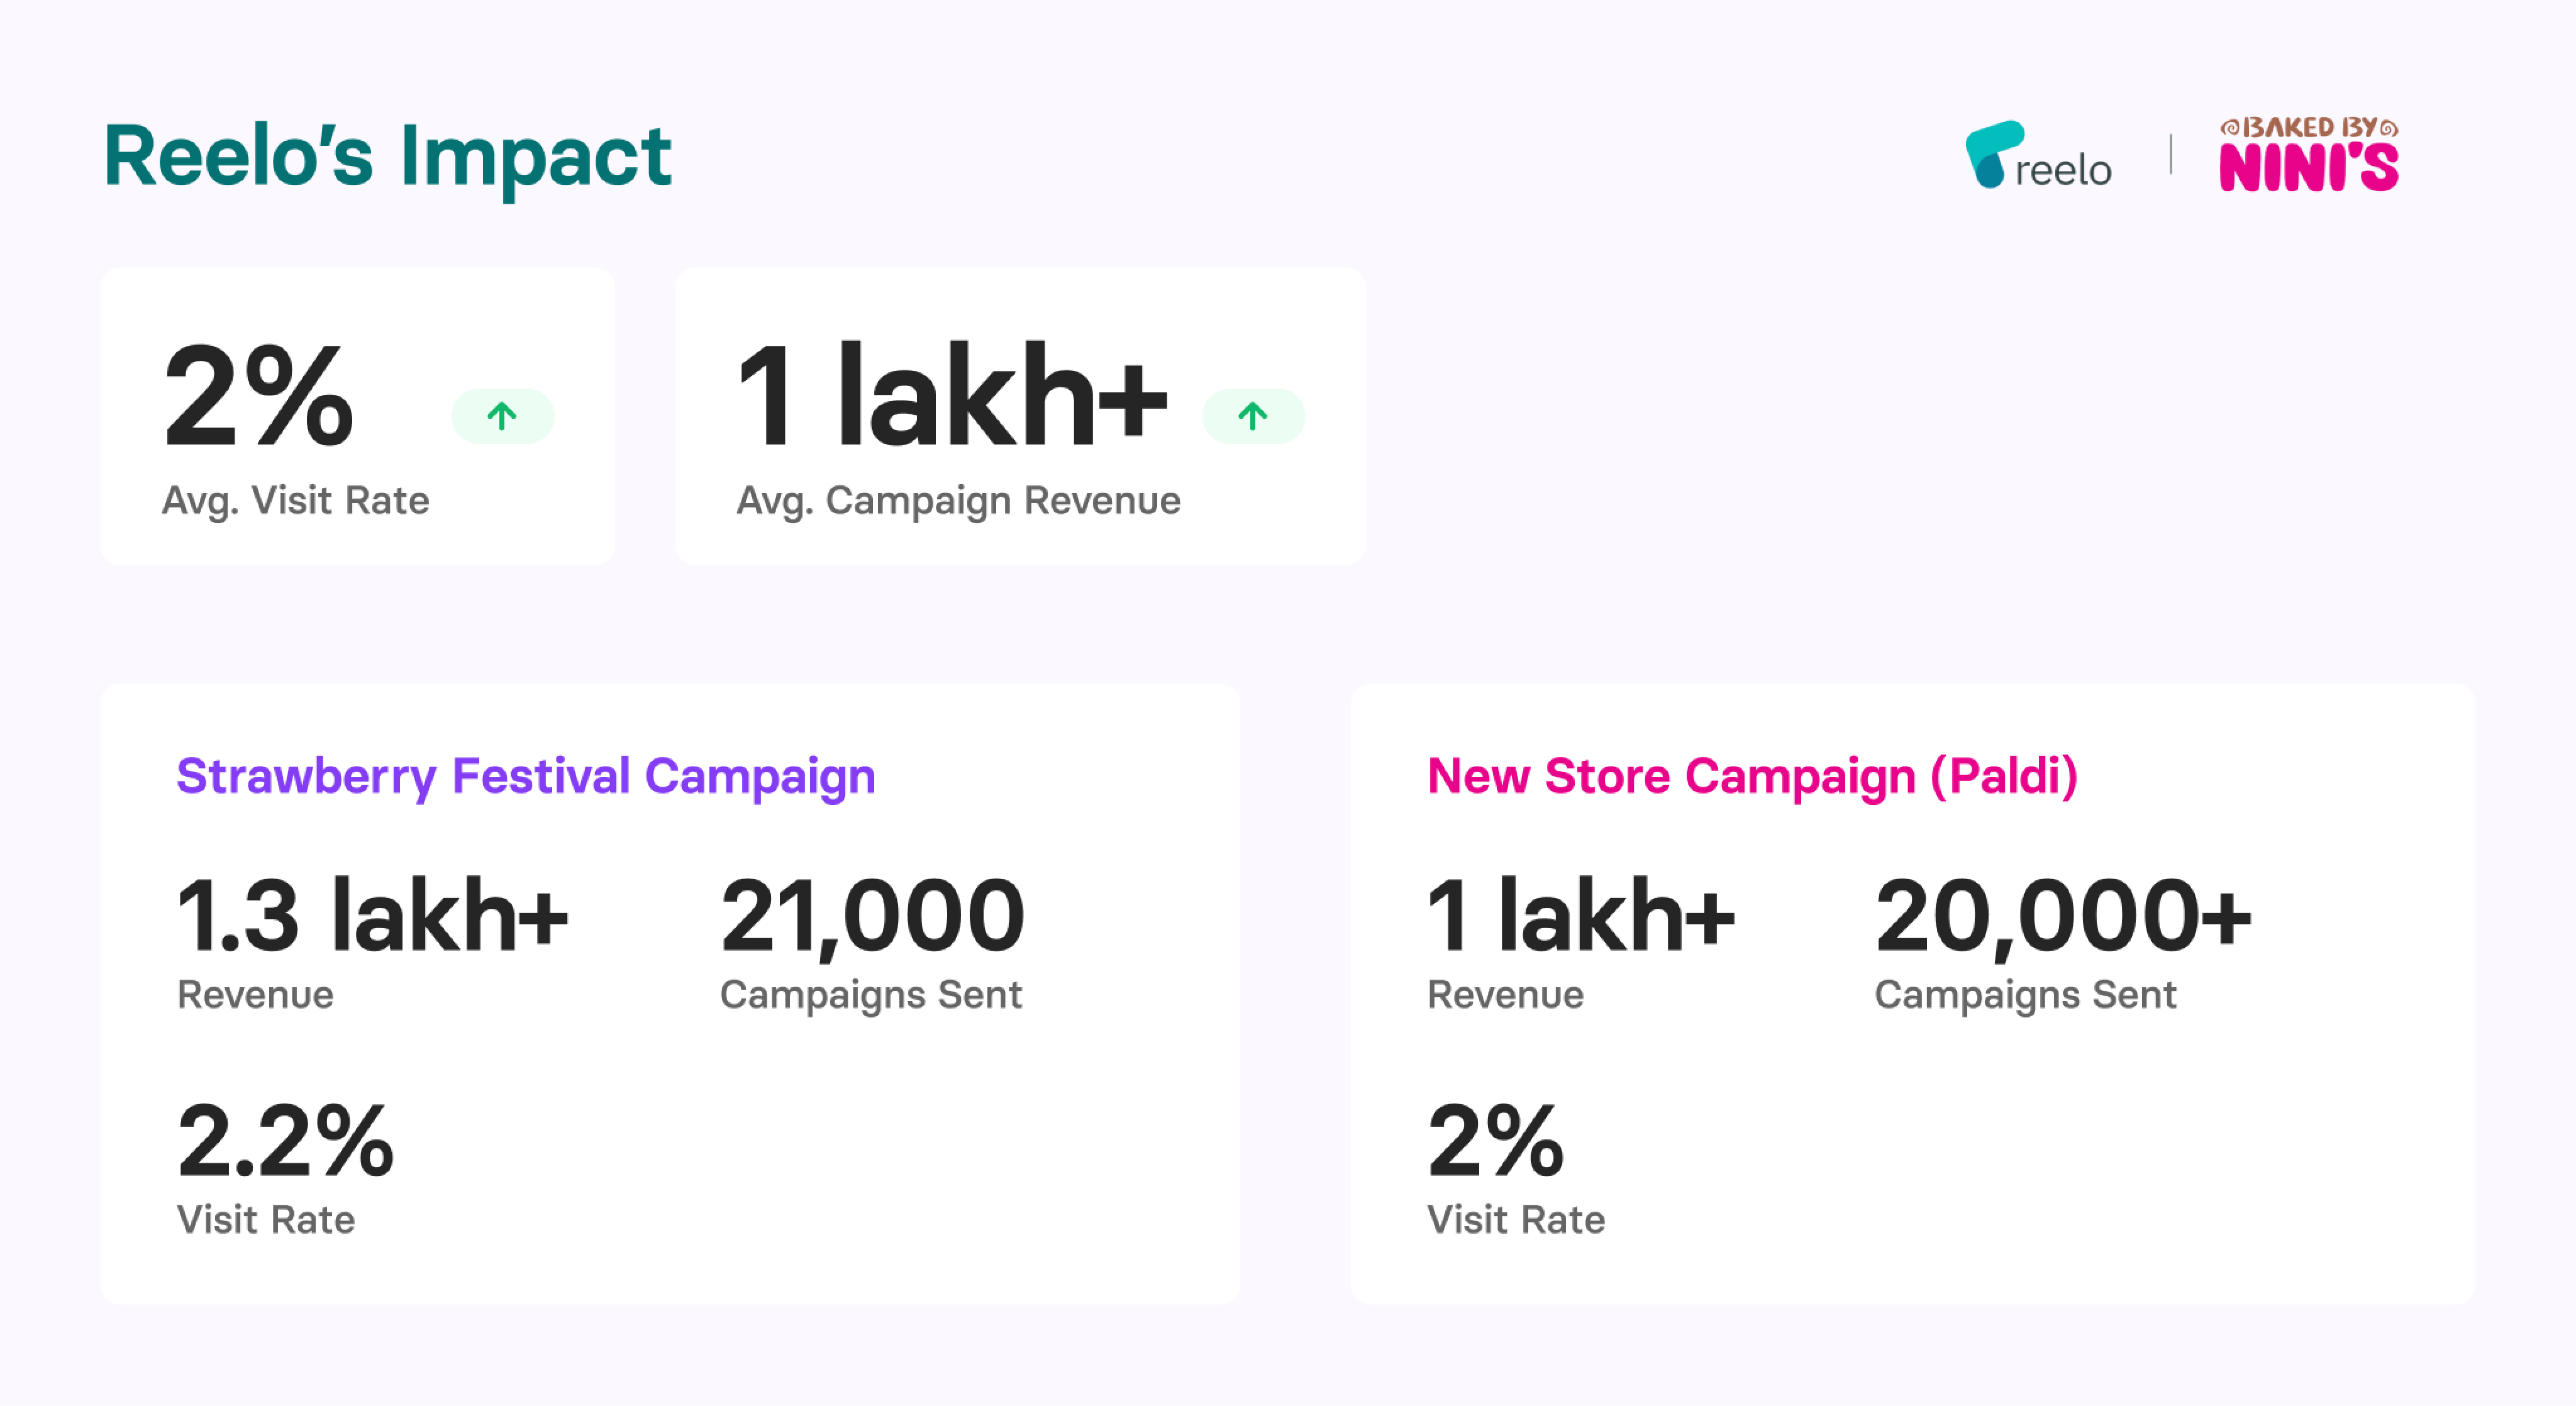Open the New Store Campaign (Paldi) title
Viewport: 2576px width, 1406px height.
(1752, 777)
